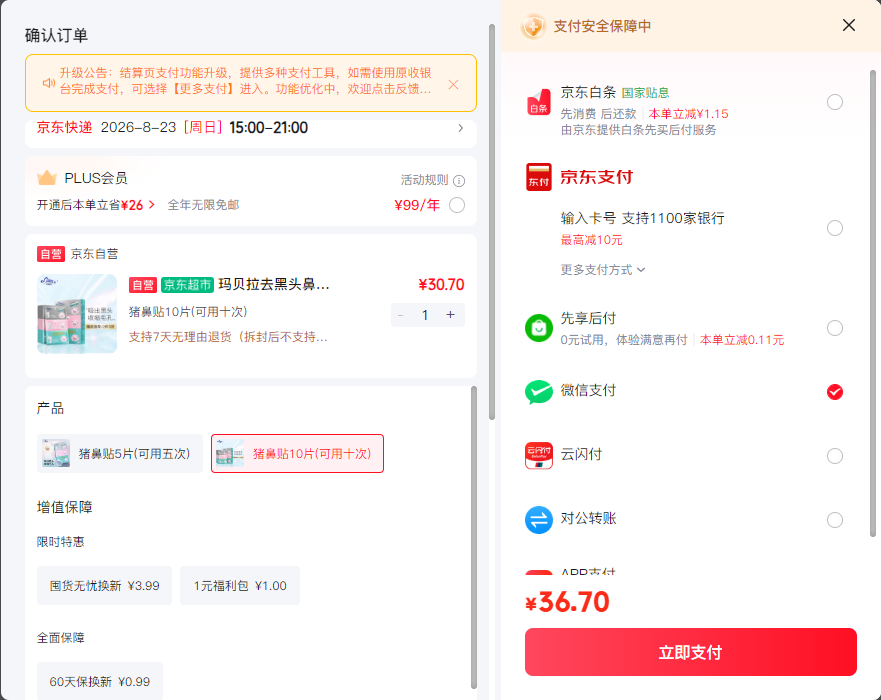Viewport: 881px width, 700px height.
Task: Select 京东白条 payment radio button
Action: point(834,102)
